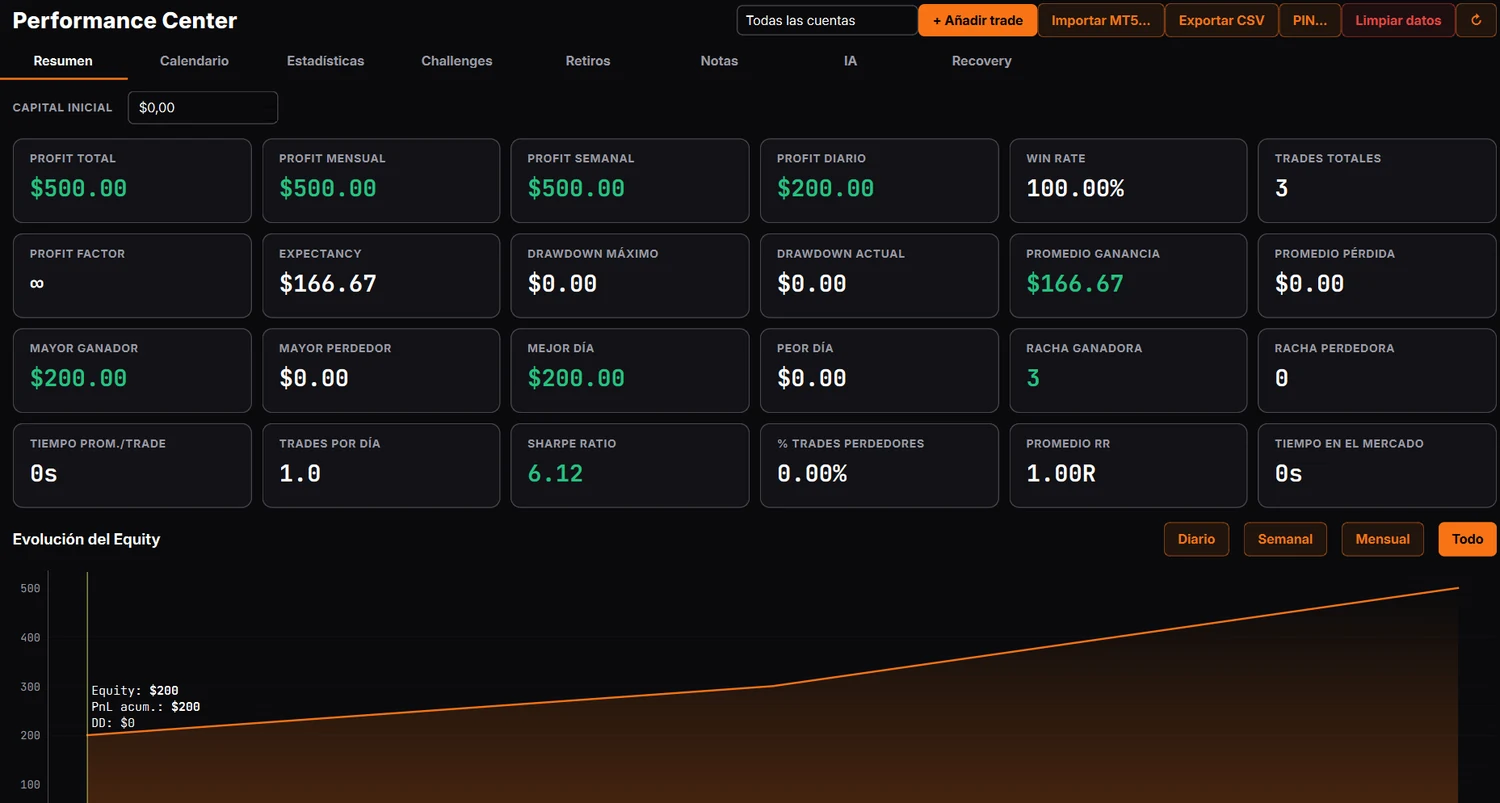
Task: Click the Añadir trade button
Action: pos(978,20)
